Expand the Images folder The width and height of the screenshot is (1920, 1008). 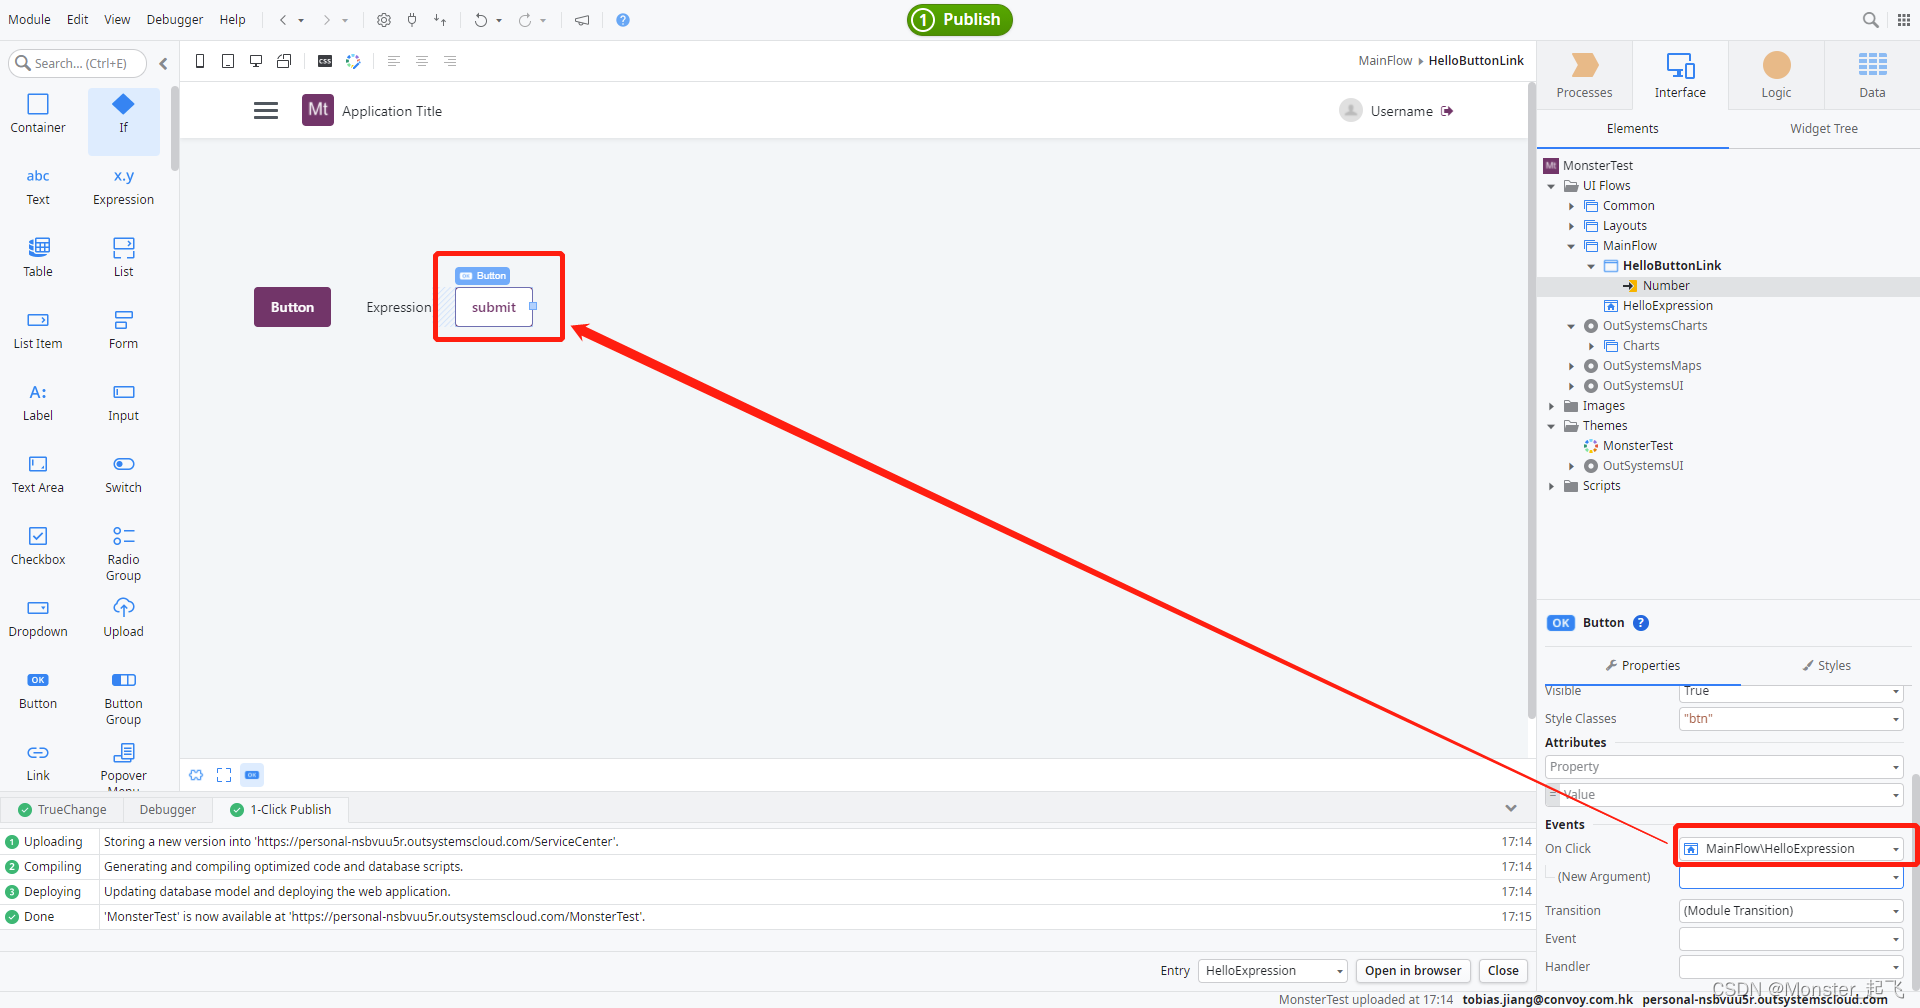tap(1551, 406)
